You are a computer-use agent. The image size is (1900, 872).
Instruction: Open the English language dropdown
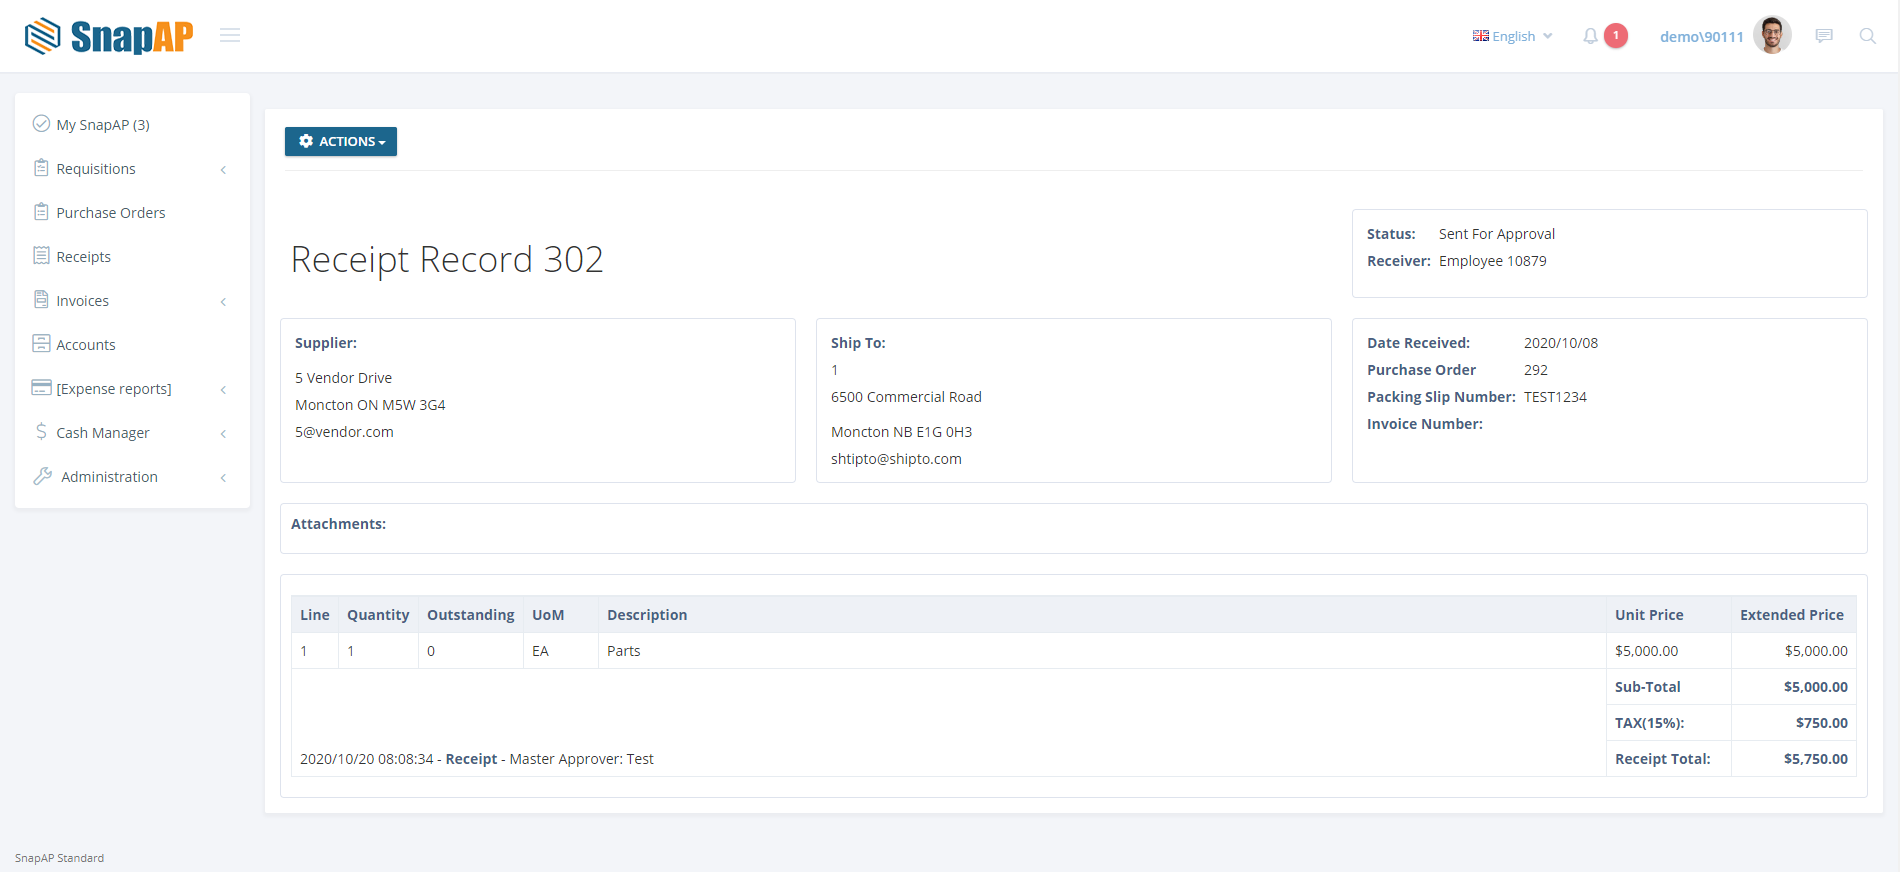coord(1513,36)
